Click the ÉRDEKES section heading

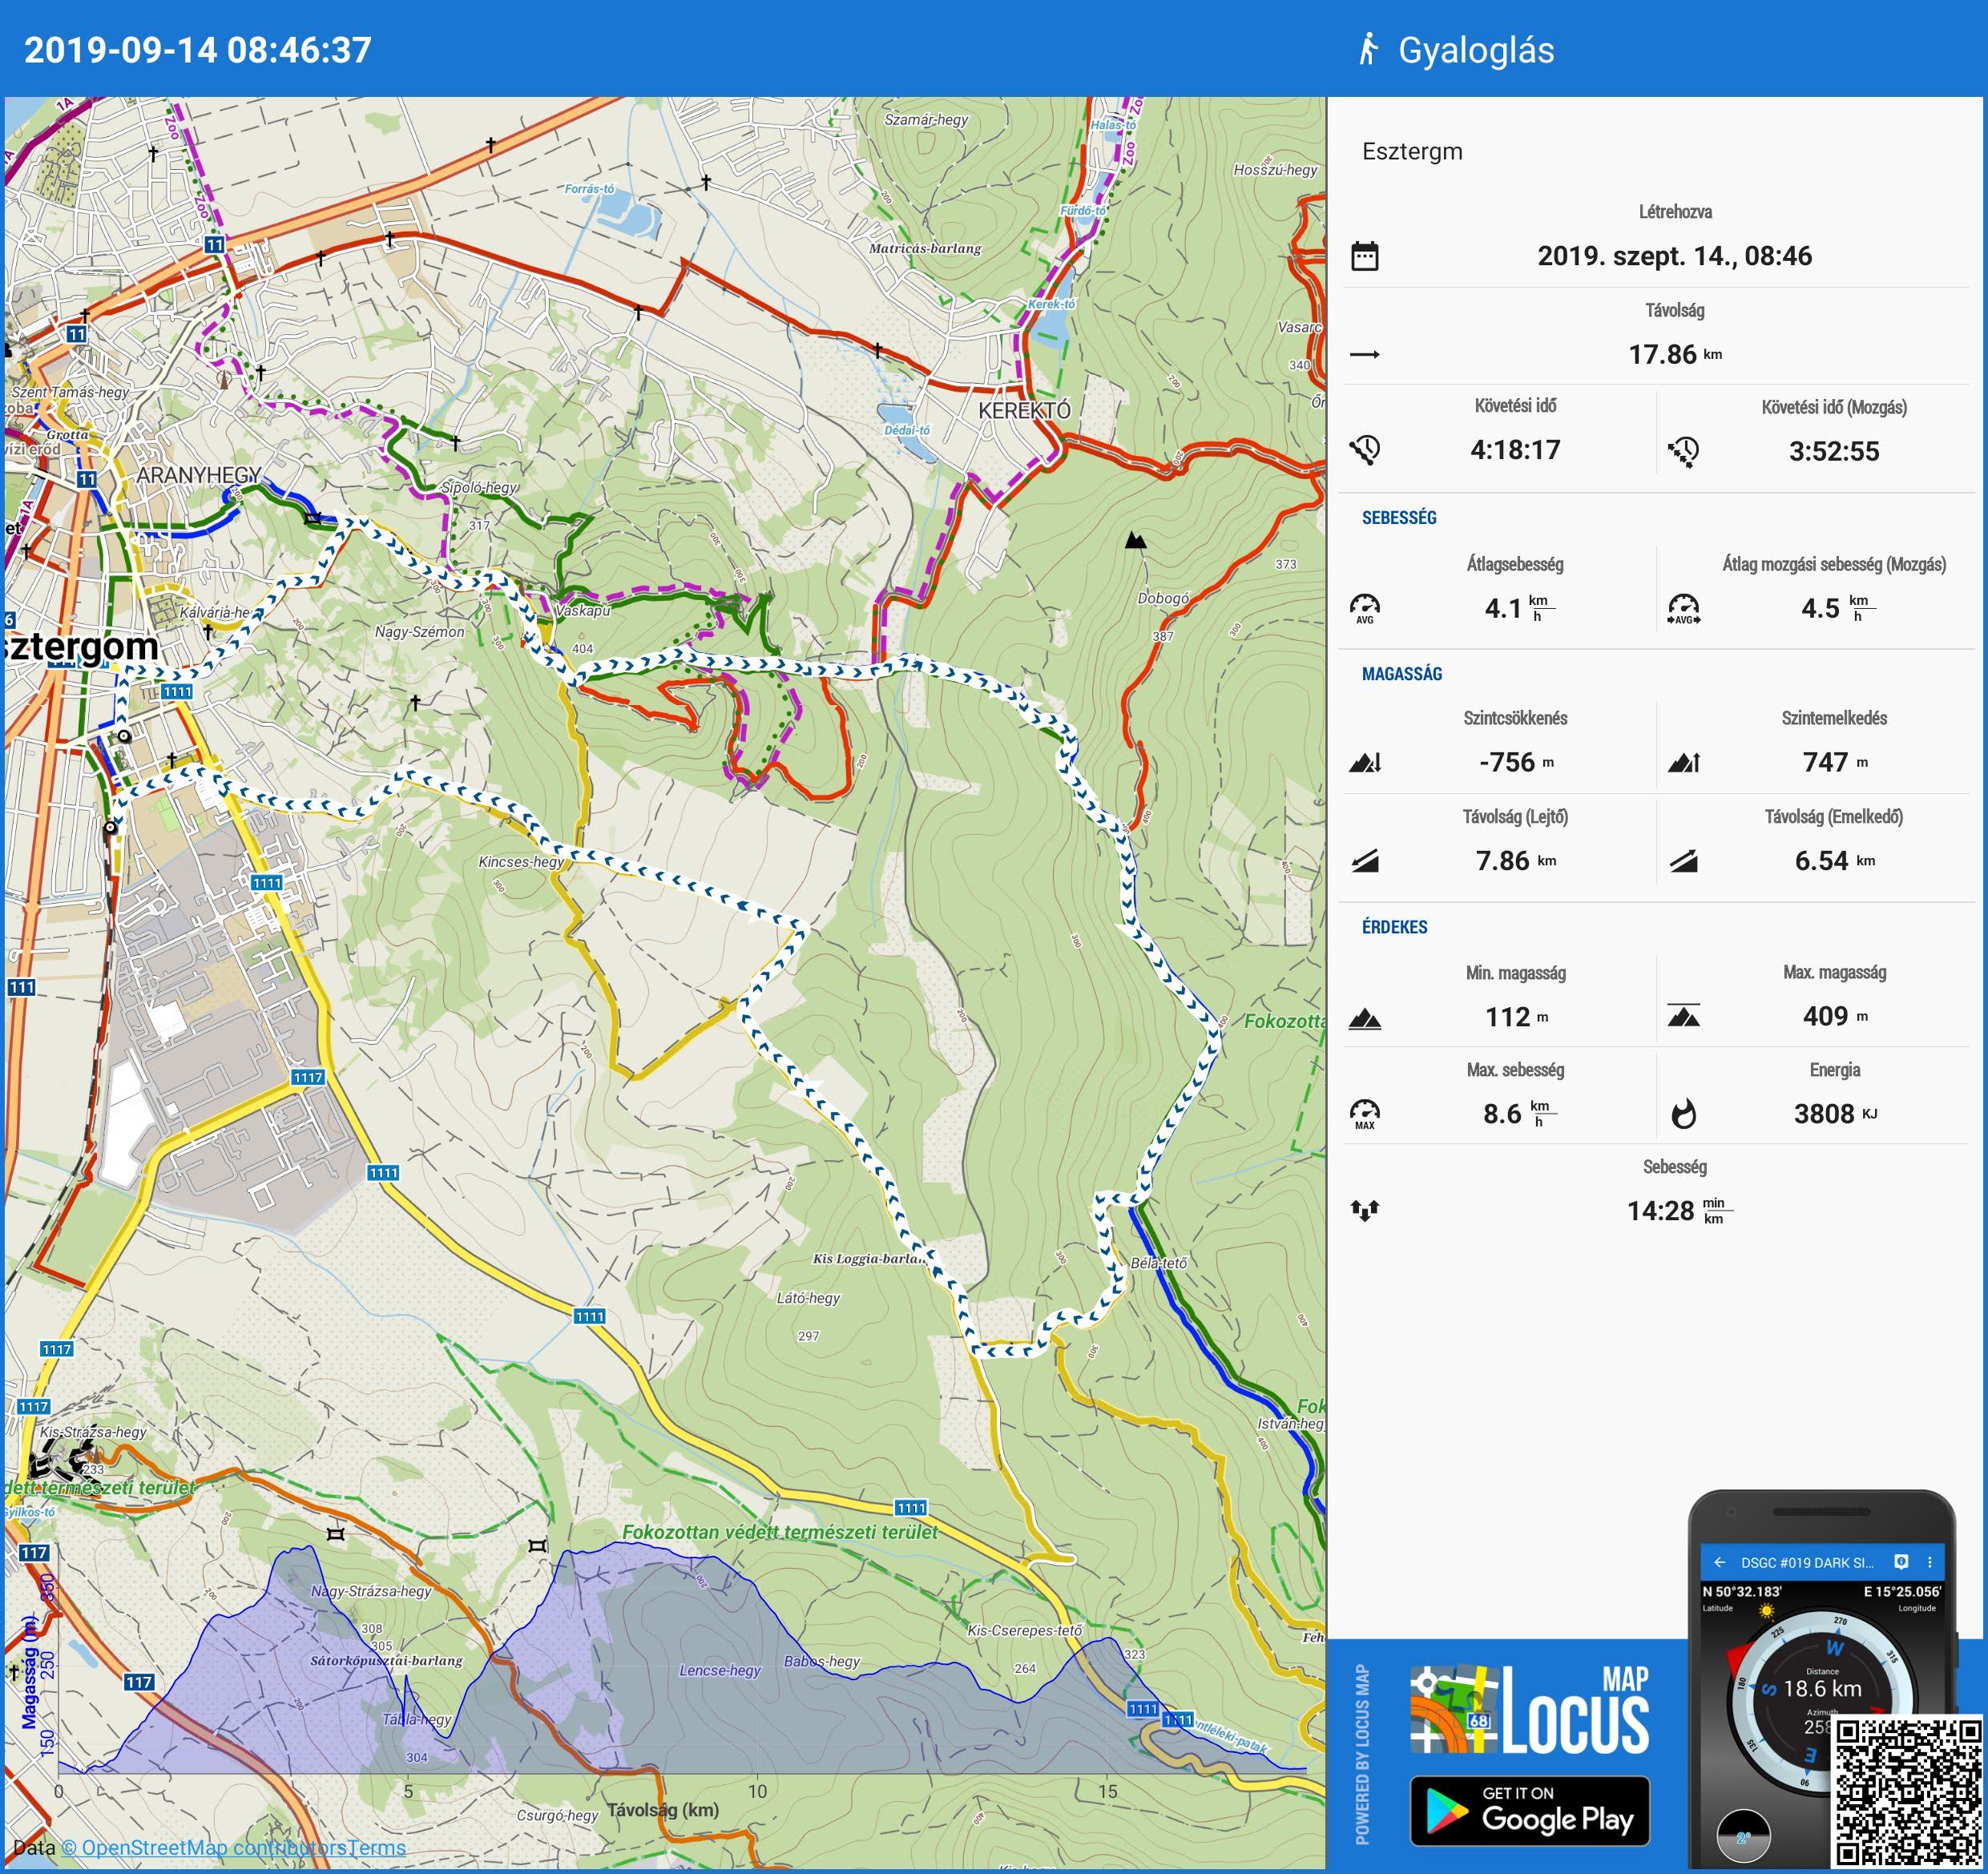1395,927
